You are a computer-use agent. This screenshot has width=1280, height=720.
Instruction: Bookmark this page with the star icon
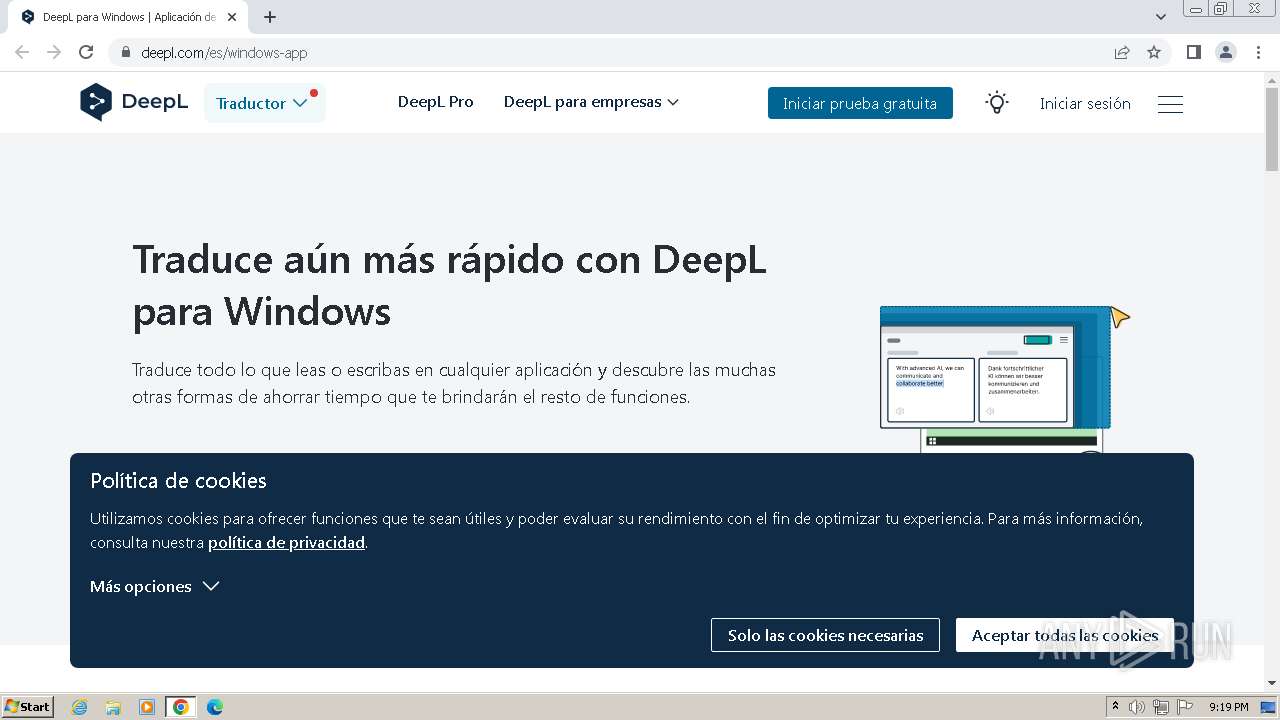tap(1154, 52)
